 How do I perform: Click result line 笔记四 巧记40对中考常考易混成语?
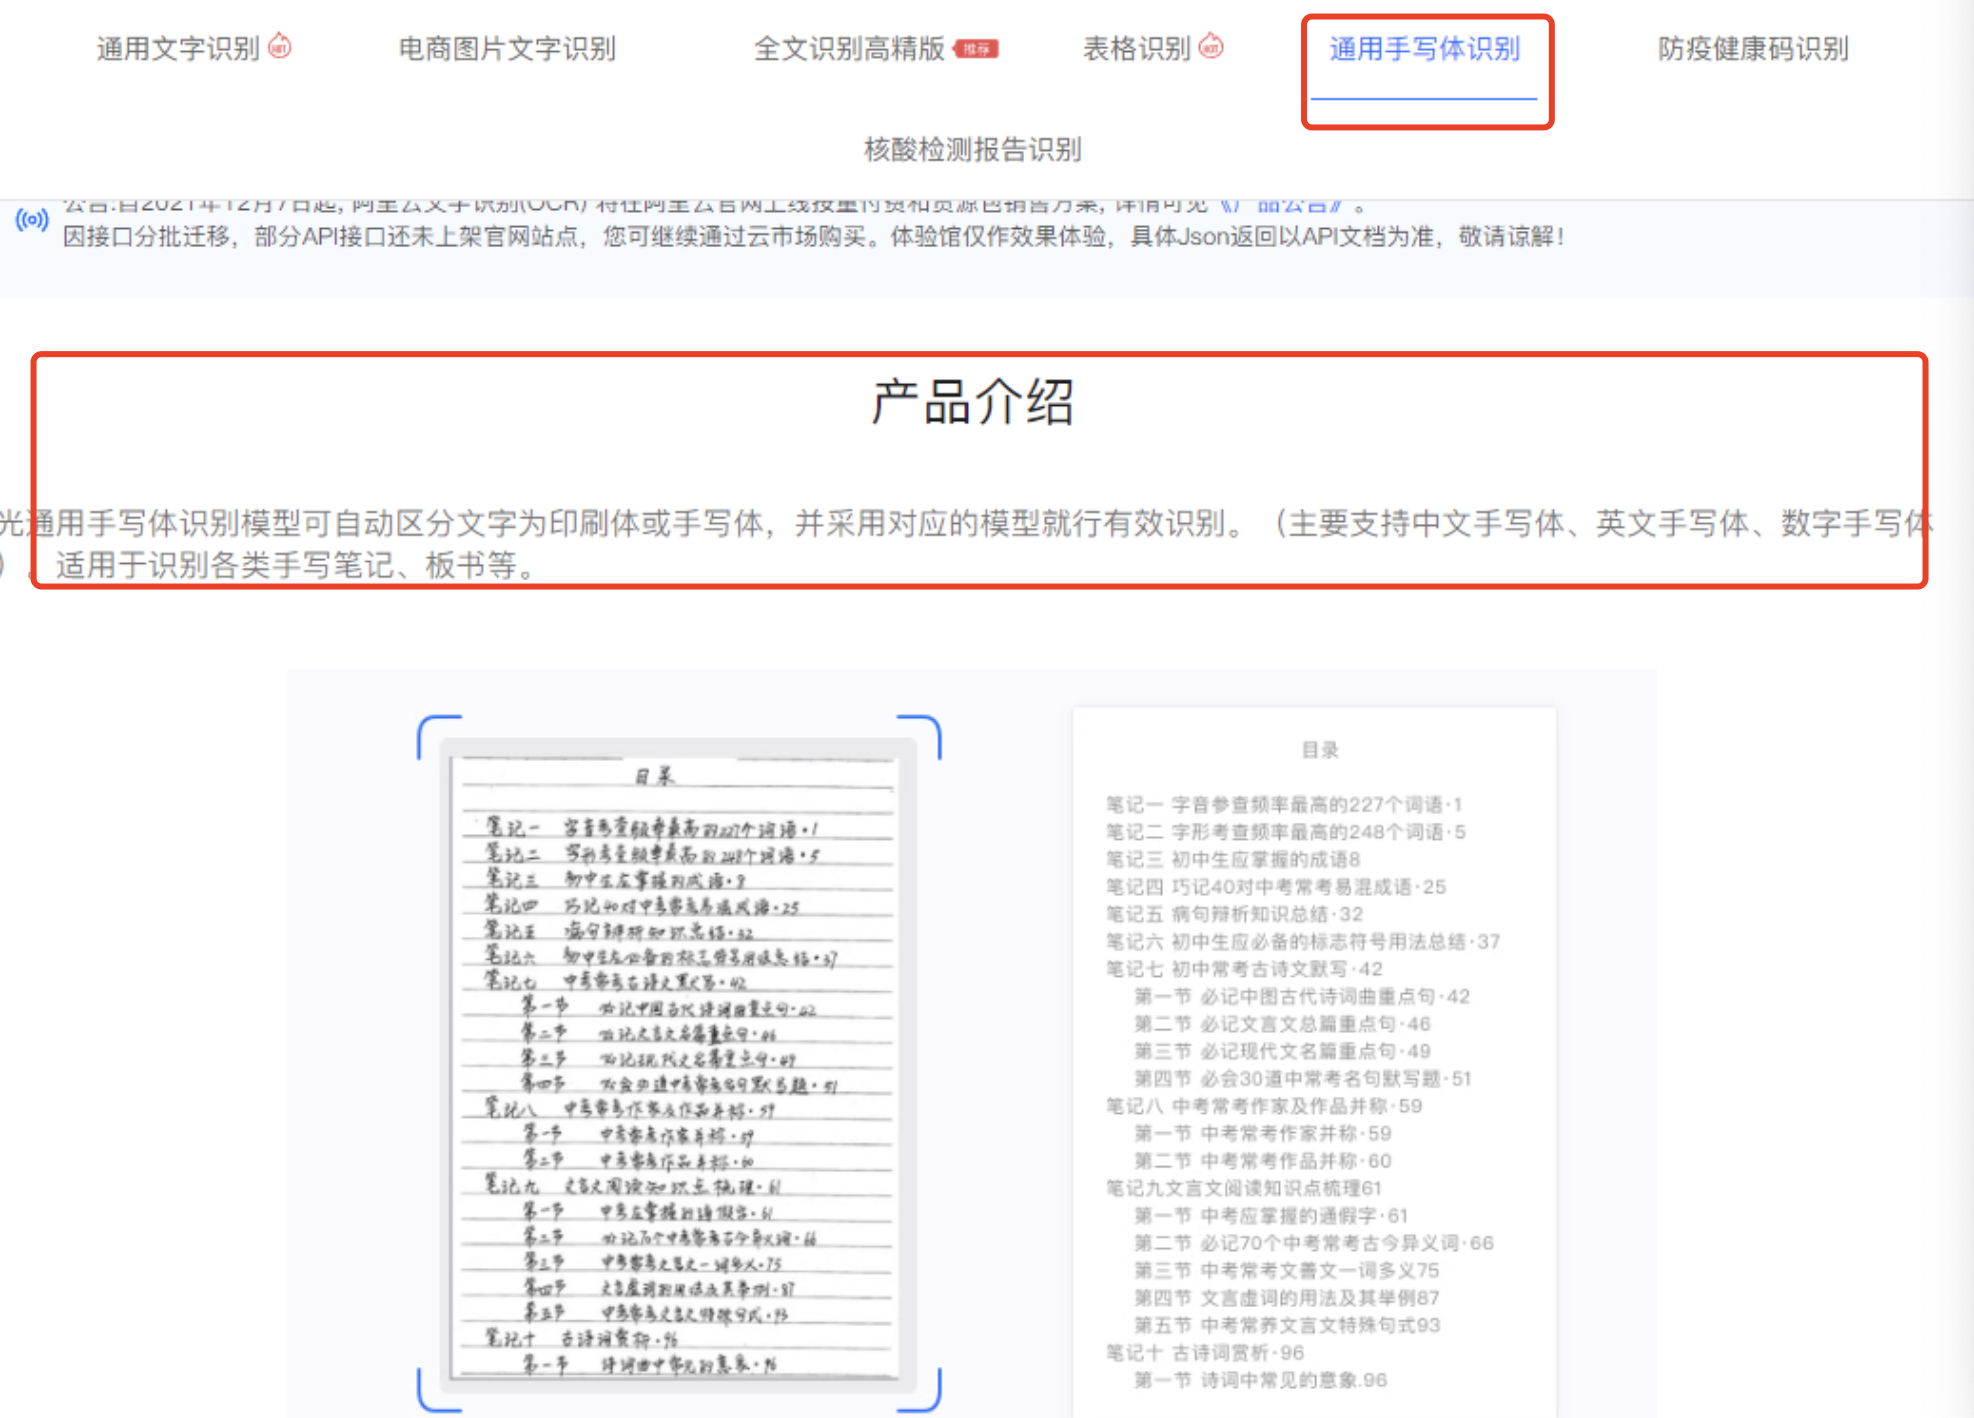tap(1275, 887)
